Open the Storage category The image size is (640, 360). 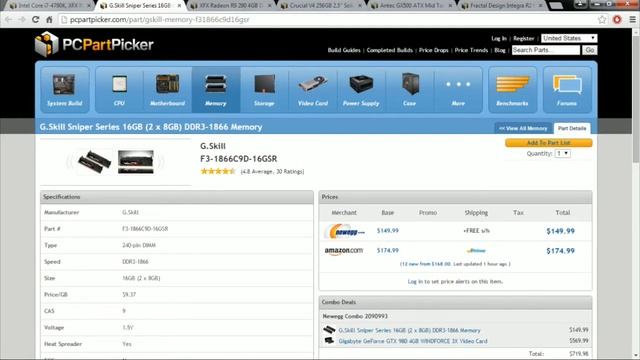(x=264, y=90)
